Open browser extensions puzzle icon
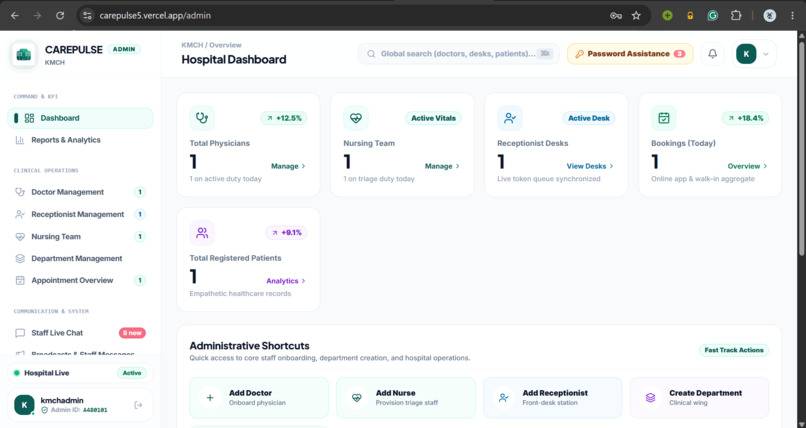806x428 pixels. [x=736, y=15]
